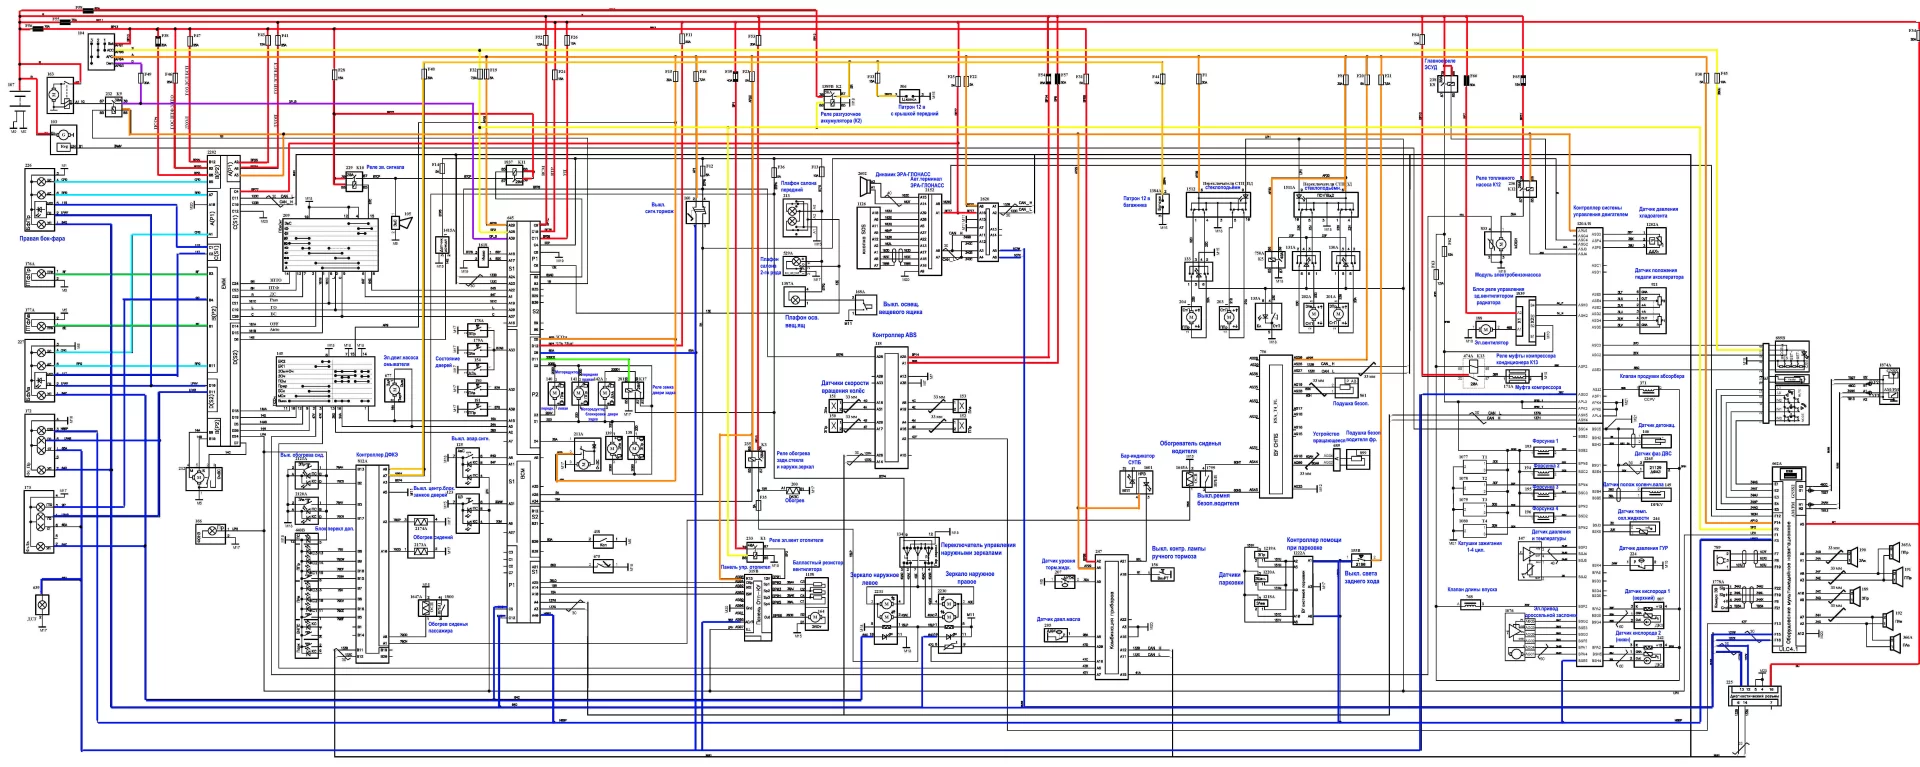Click the ЭРА-ГЛОНАСС speaker symbol
This screenshot has height=767, width=1920.
click(x=863, y=187)
